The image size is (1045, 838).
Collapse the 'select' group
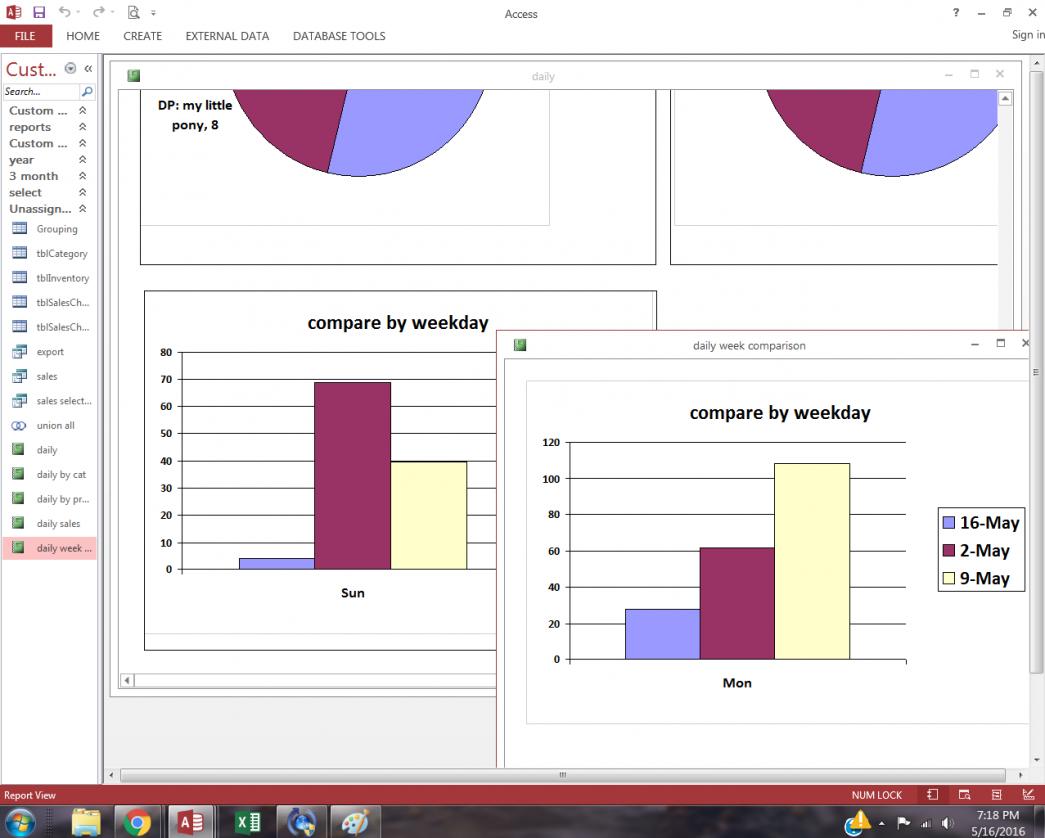click(x=83, y=192)
